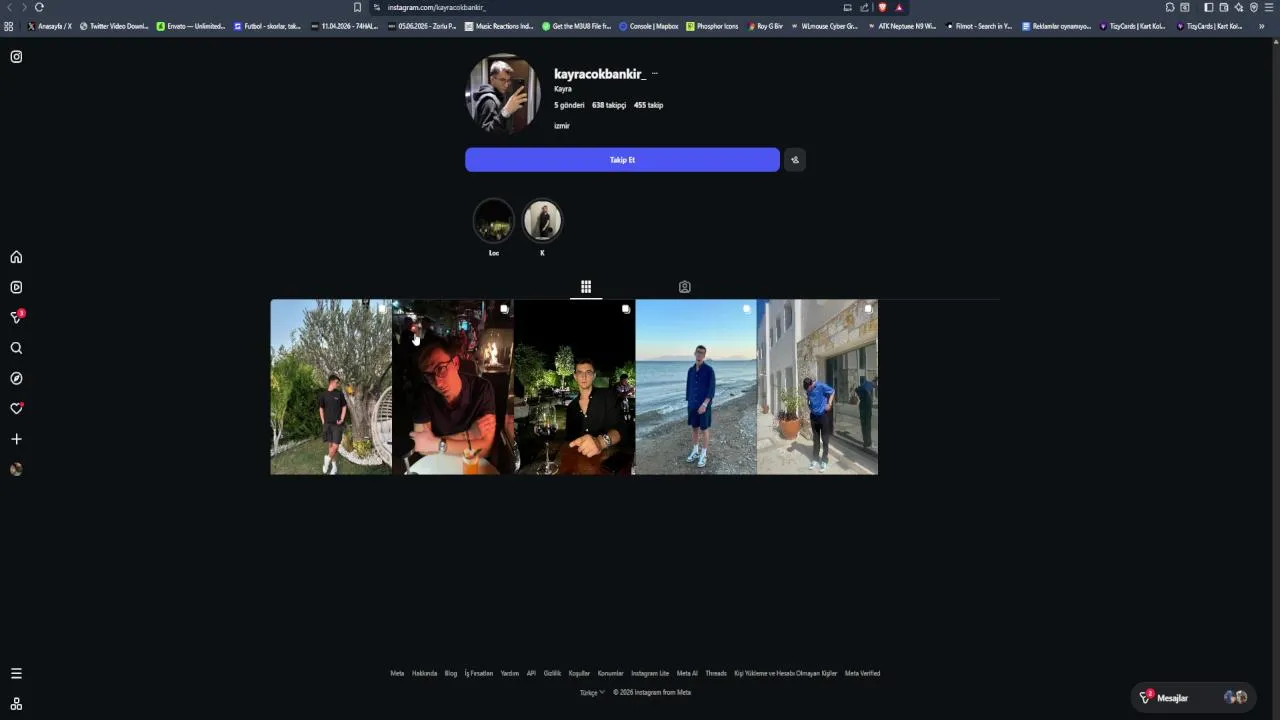
Task: Click '5 gönderi' posts count
Action: coord(569,105)
